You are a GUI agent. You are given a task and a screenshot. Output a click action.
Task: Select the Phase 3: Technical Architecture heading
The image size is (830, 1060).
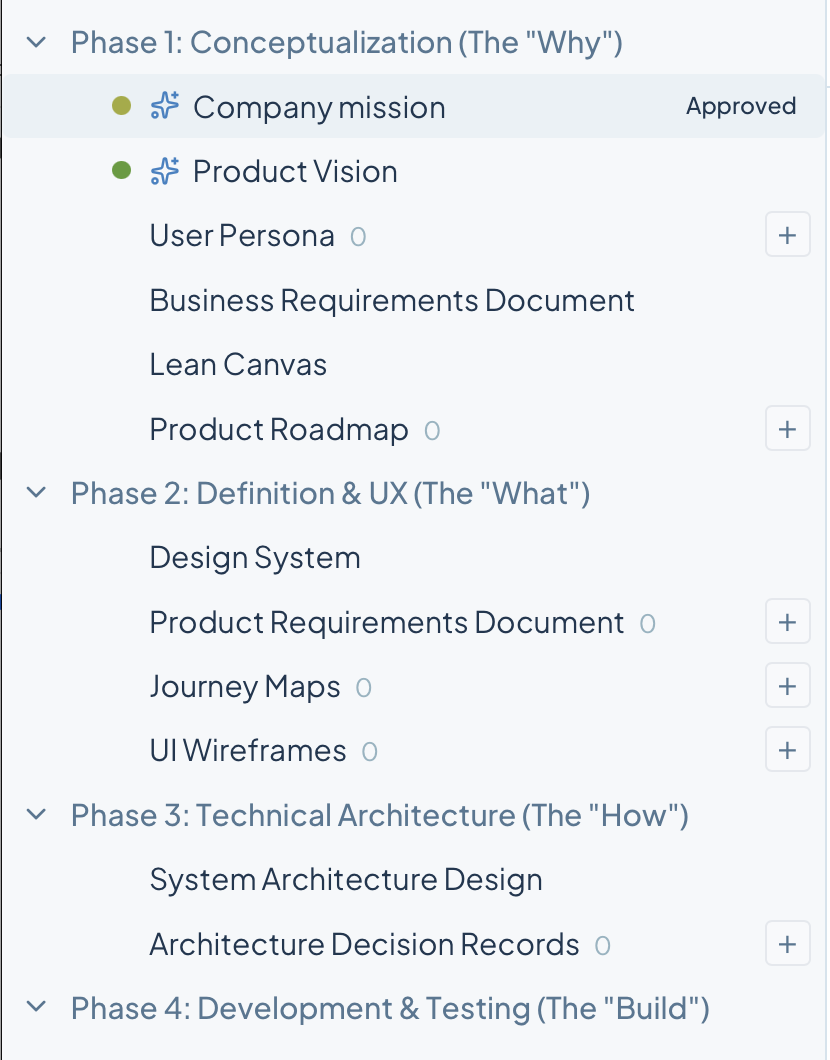(380, 815)
